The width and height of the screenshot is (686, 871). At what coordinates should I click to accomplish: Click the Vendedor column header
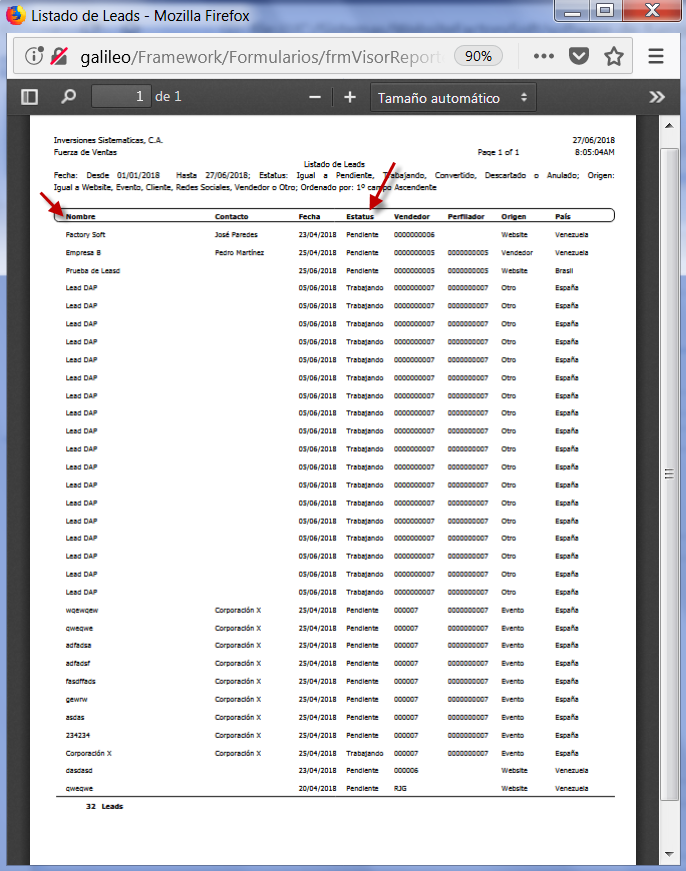pyautogui.click(x=412, y=217)
